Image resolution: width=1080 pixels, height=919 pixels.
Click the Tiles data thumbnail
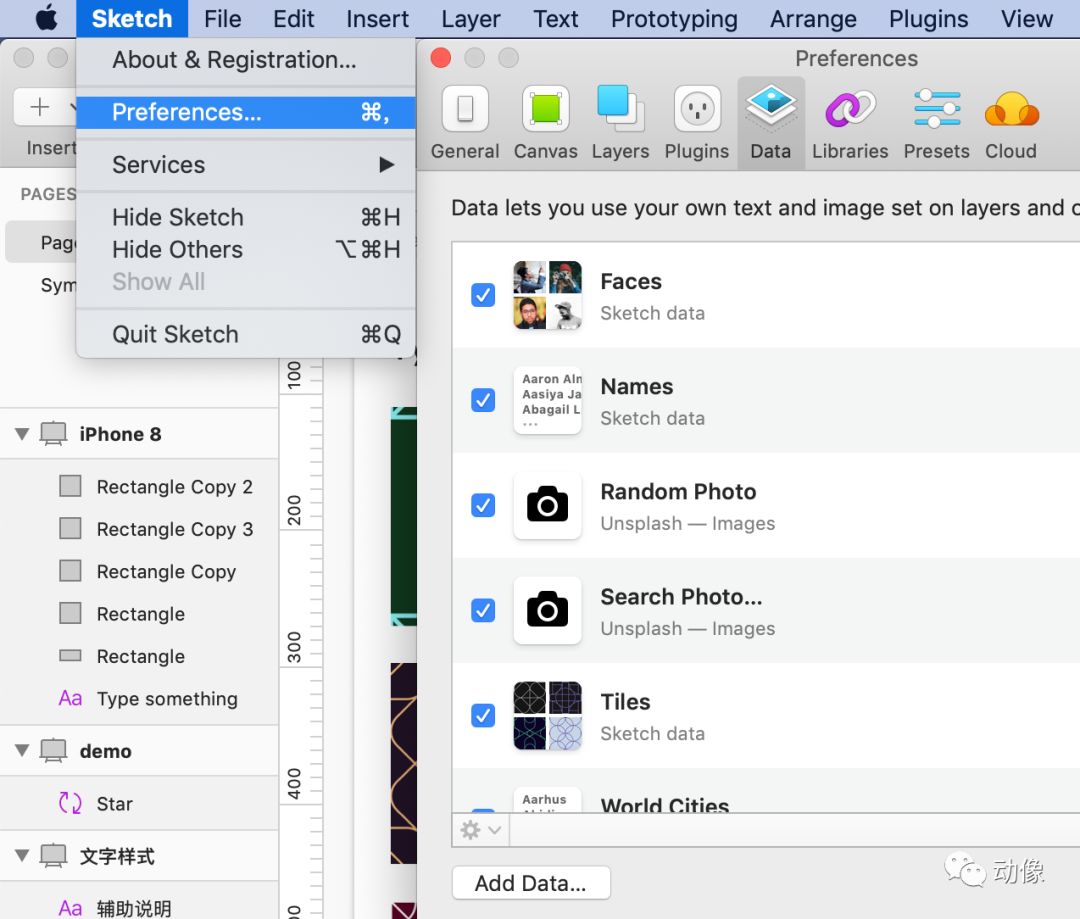click(x=548, y=715)
